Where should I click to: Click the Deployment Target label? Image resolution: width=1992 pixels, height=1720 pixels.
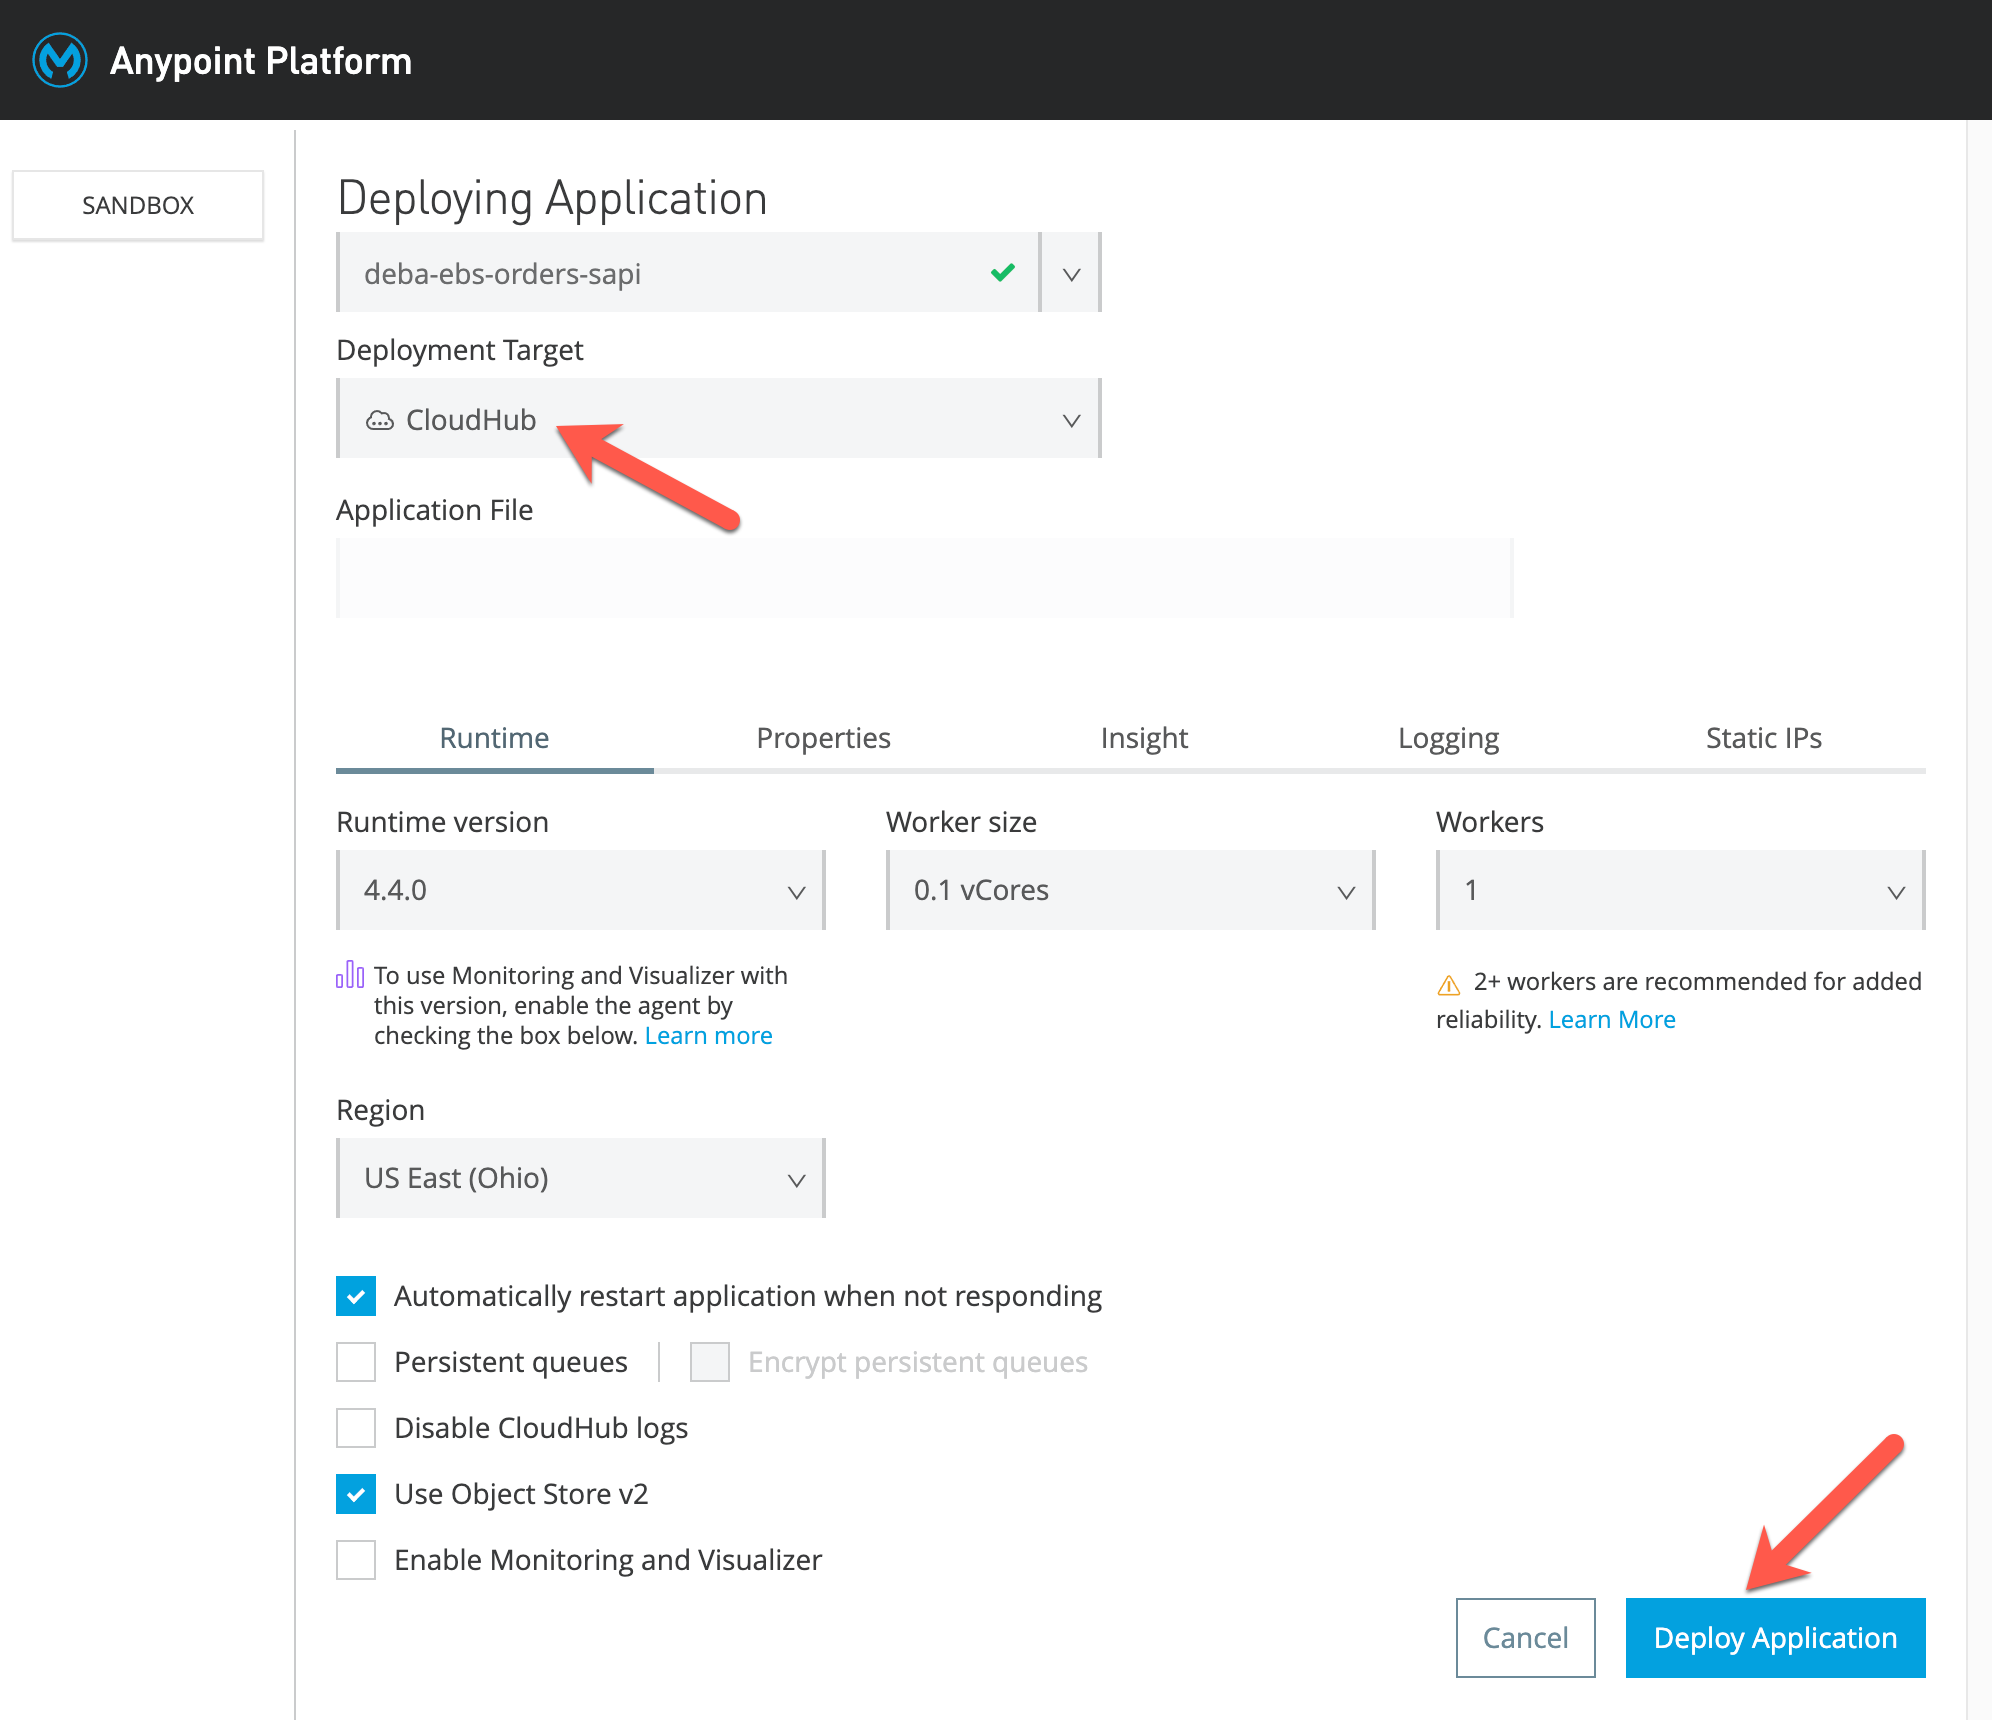pos(460,351)
